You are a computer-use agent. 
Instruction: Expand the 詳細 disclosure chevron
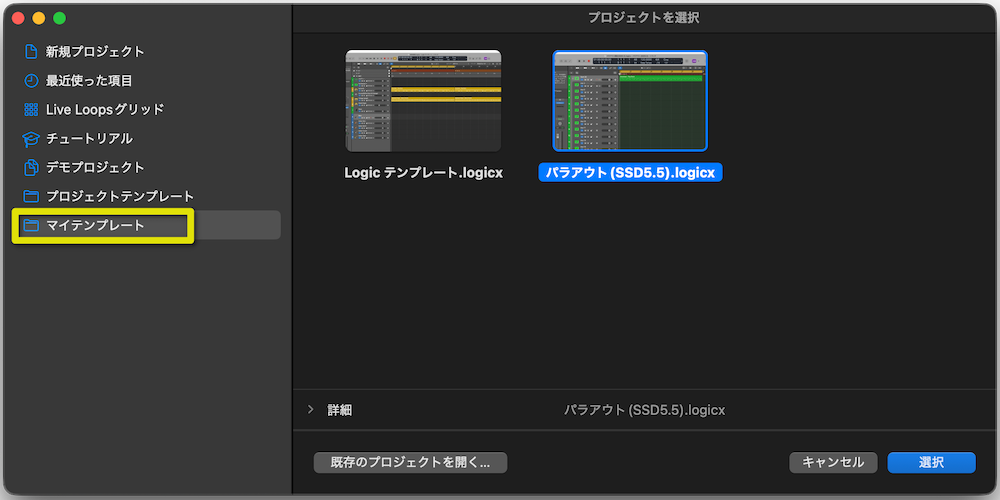(311, 410)
